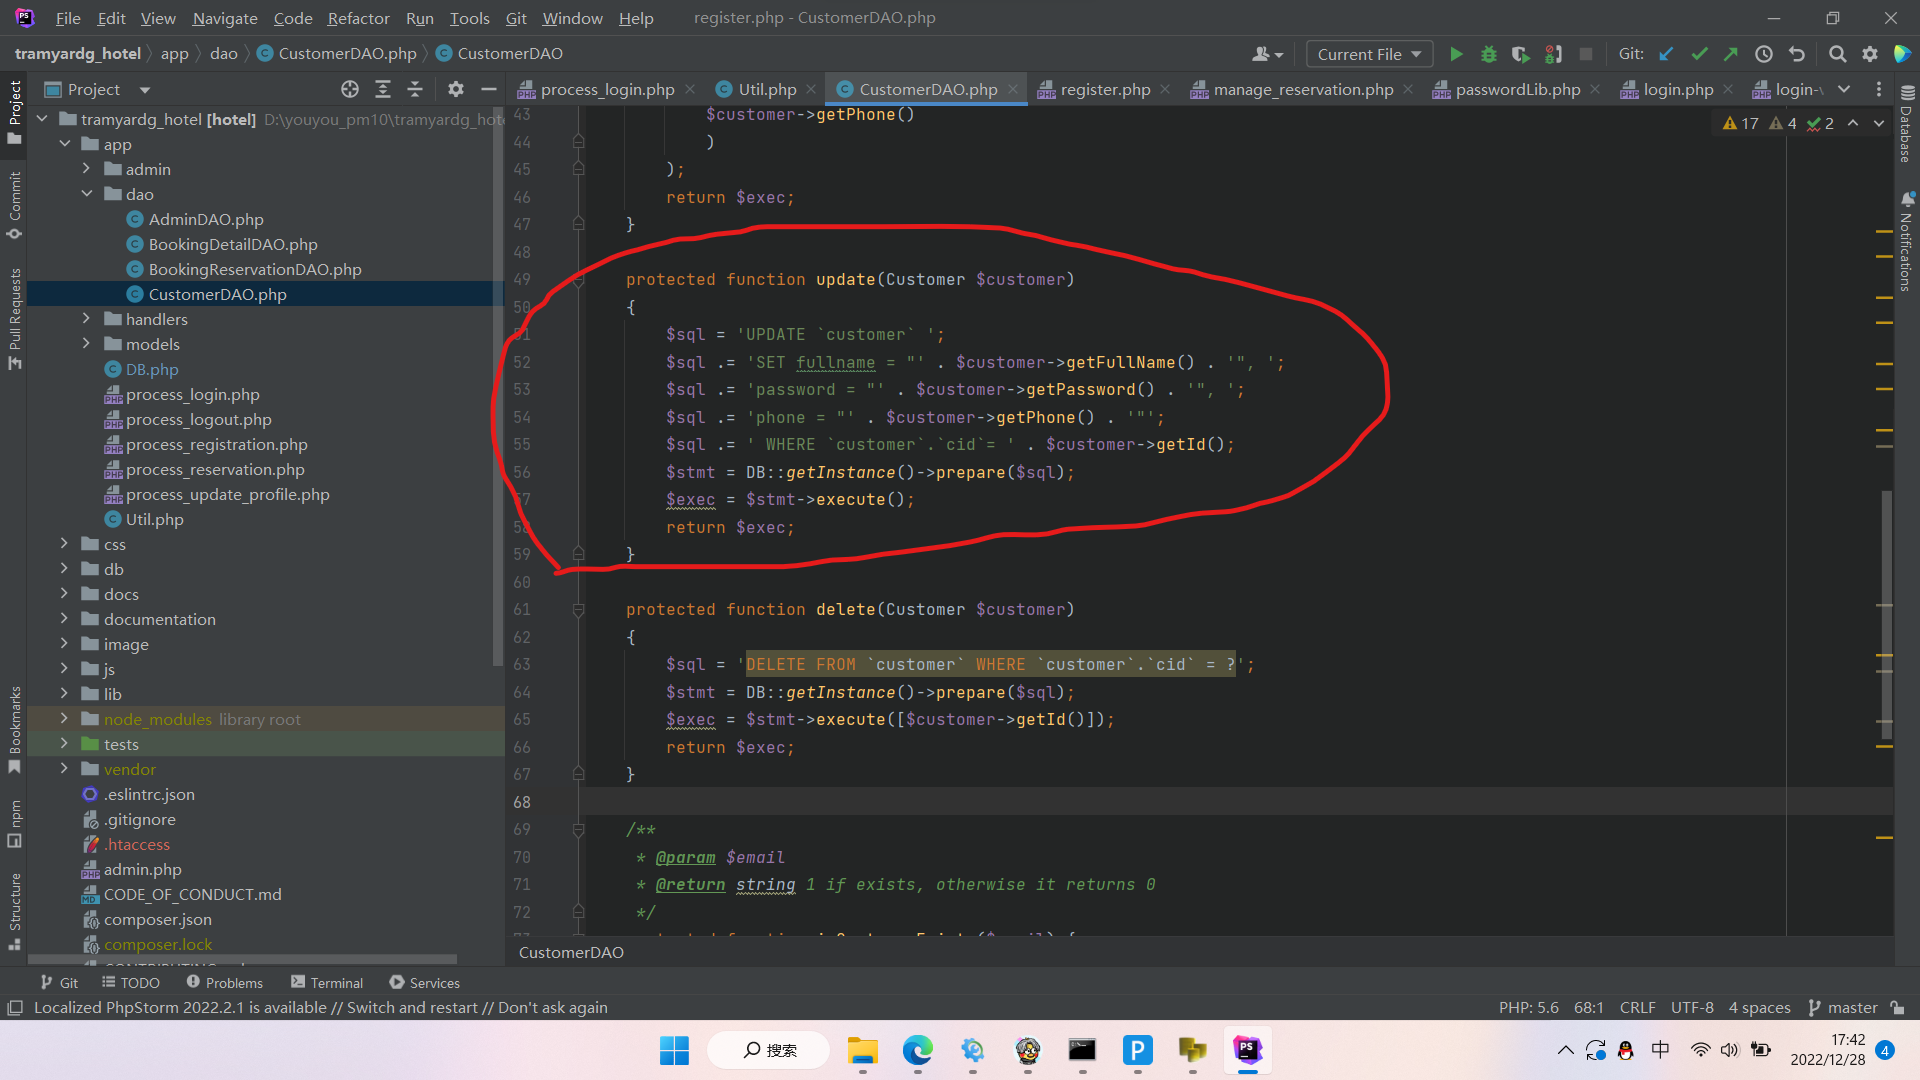Click the Switch and restart link
Viewport: 1920px width, 1080px height.
(413, 1007)
